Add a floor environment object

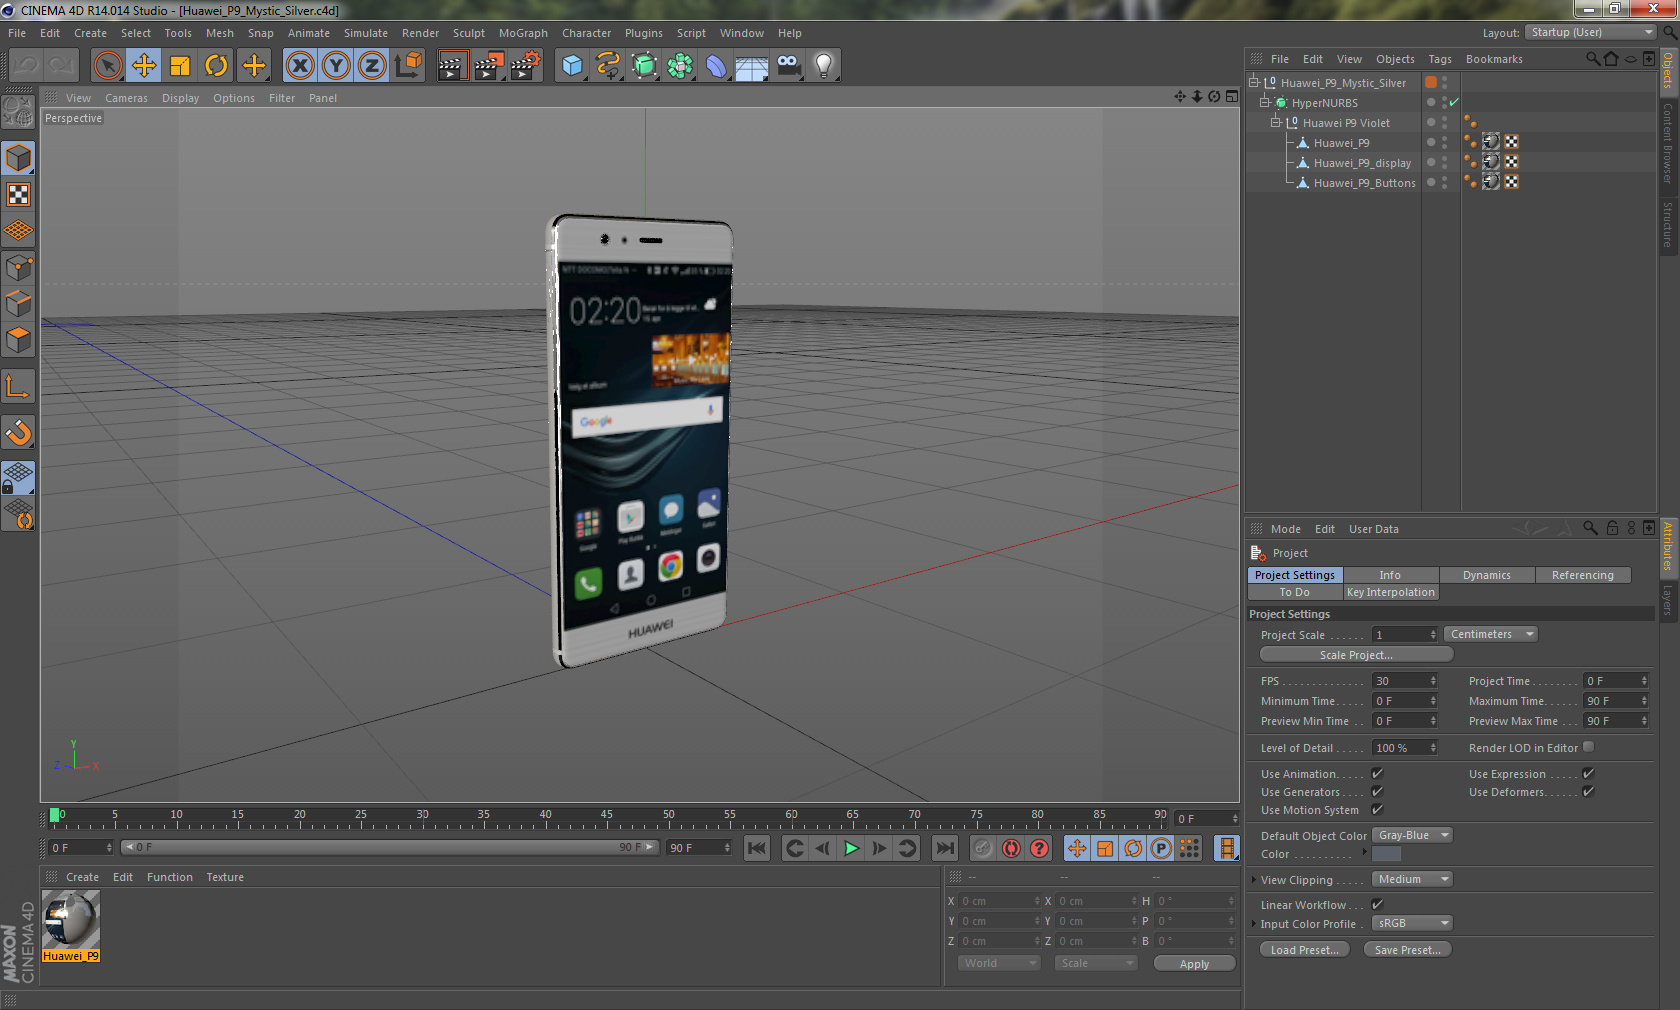click(752, 66)
